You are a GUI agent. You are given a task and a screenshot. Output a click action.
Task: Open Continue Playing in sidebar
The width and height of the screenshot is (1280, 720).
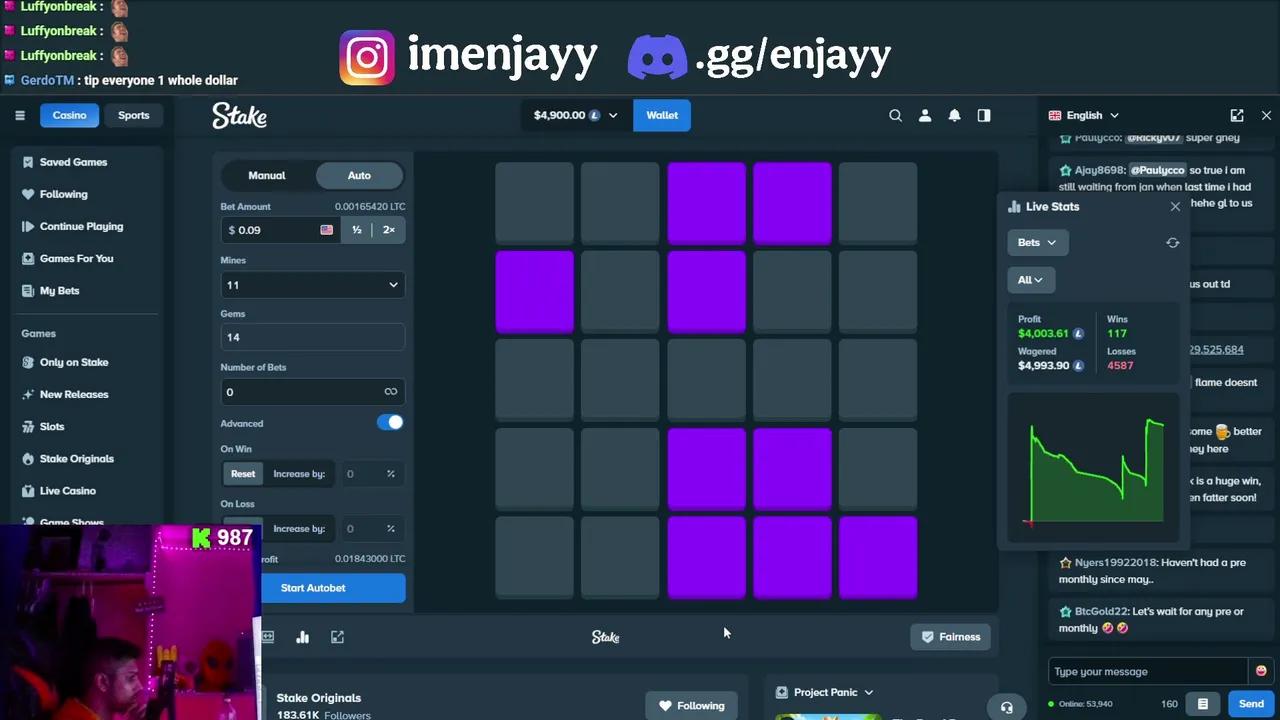click(x=85, y=226)
